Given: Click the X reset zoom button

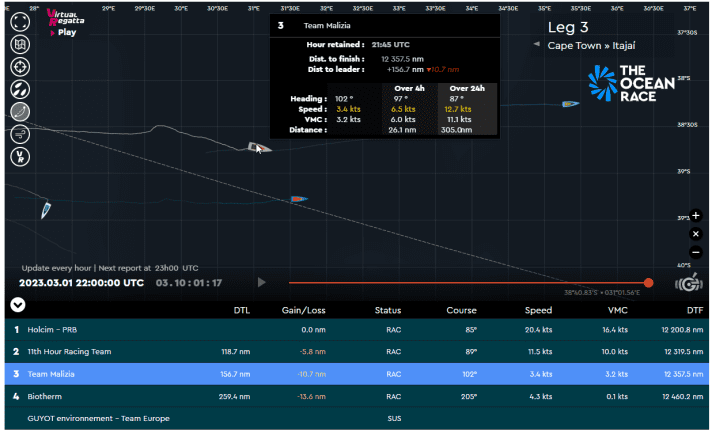Looking at the screenshot, I should (x=696, y=234).
